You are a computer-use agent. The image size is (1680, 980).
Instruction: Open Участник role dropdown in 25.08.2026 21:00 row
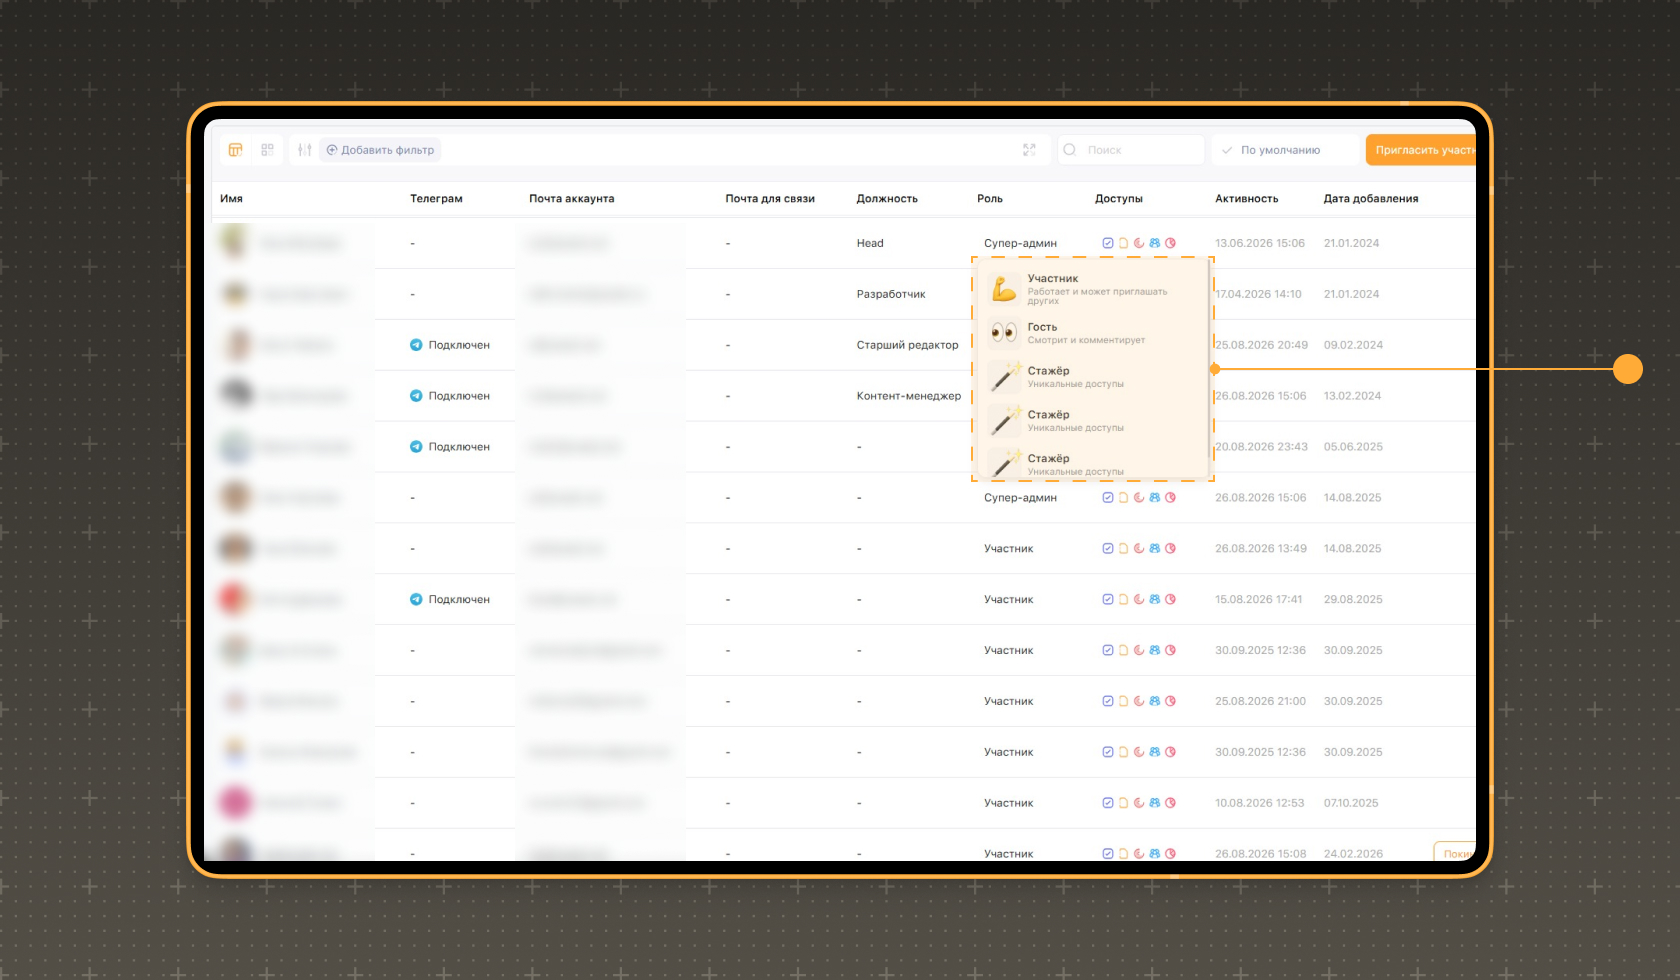(1008, 701)
